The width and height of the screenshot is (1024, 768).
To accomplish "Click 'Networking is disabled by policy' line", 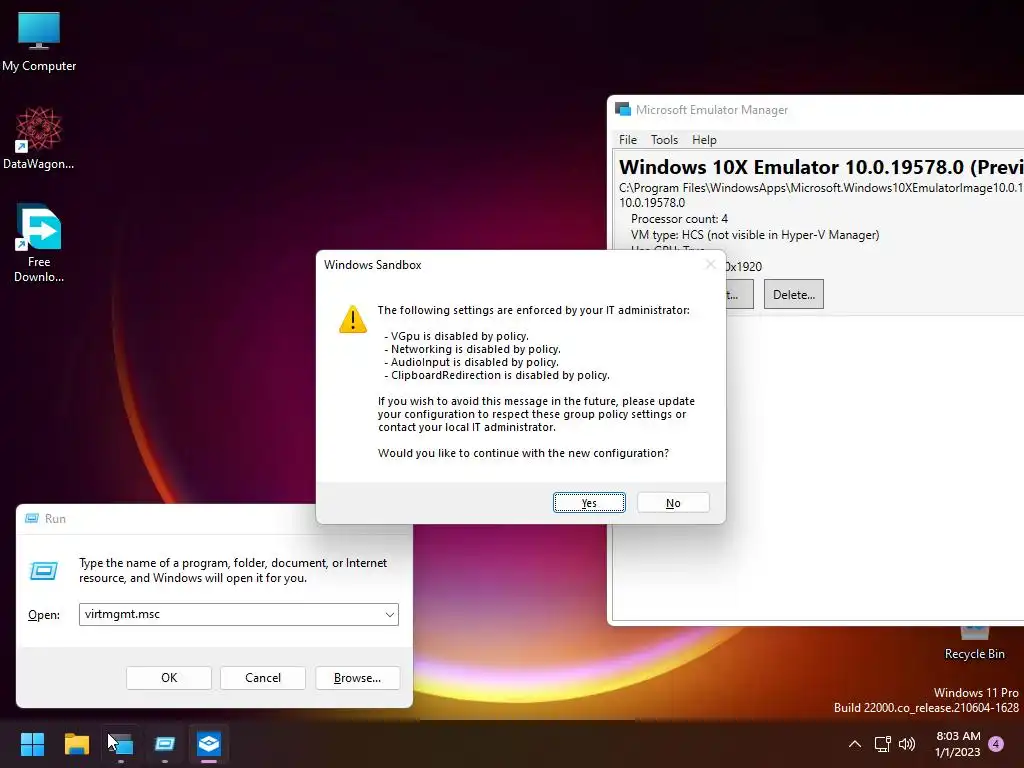I will coord(472,349).
